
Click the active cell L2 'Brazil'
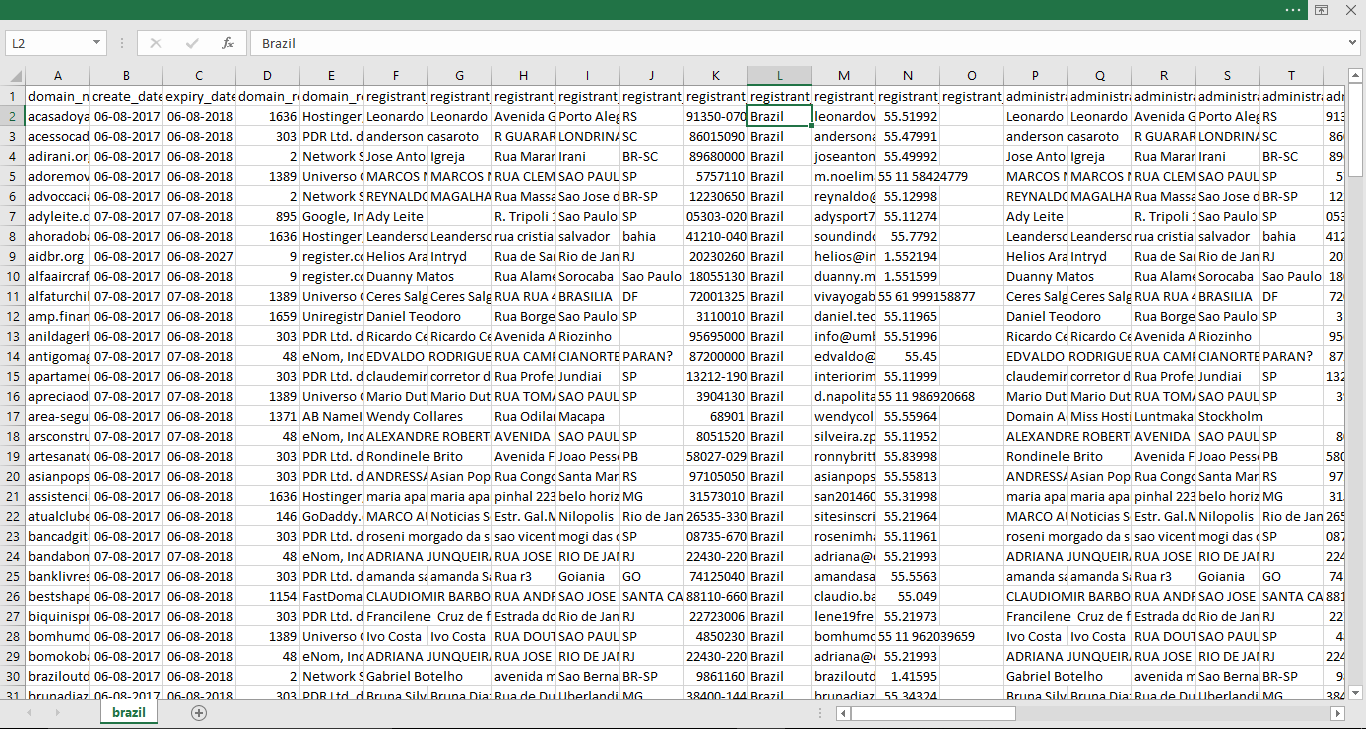tap(779, 116)
